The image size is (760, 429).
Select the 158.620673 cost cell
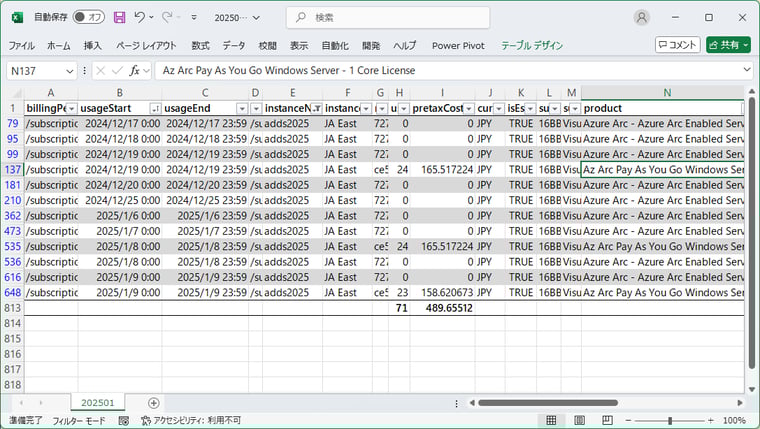tap(443, 293)
